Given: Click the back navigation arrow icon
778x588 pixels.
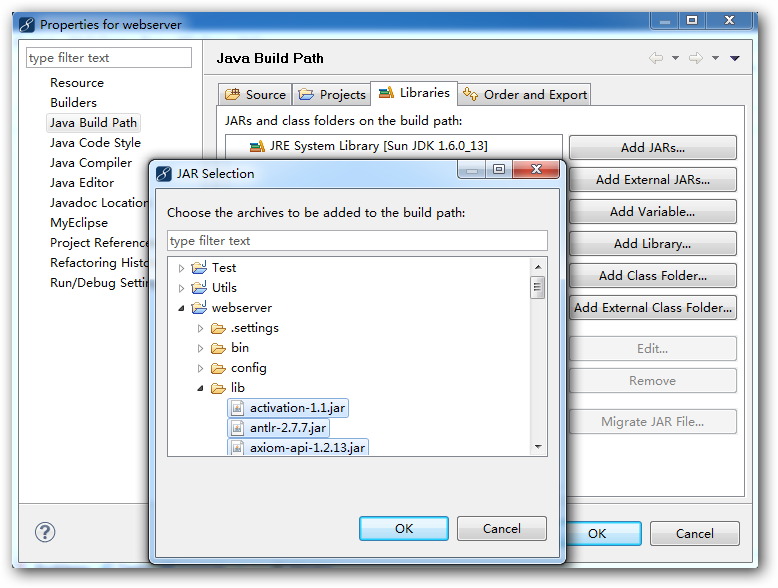Looking at the screenshot, I should pyautogui.click(x=656, y=58).
